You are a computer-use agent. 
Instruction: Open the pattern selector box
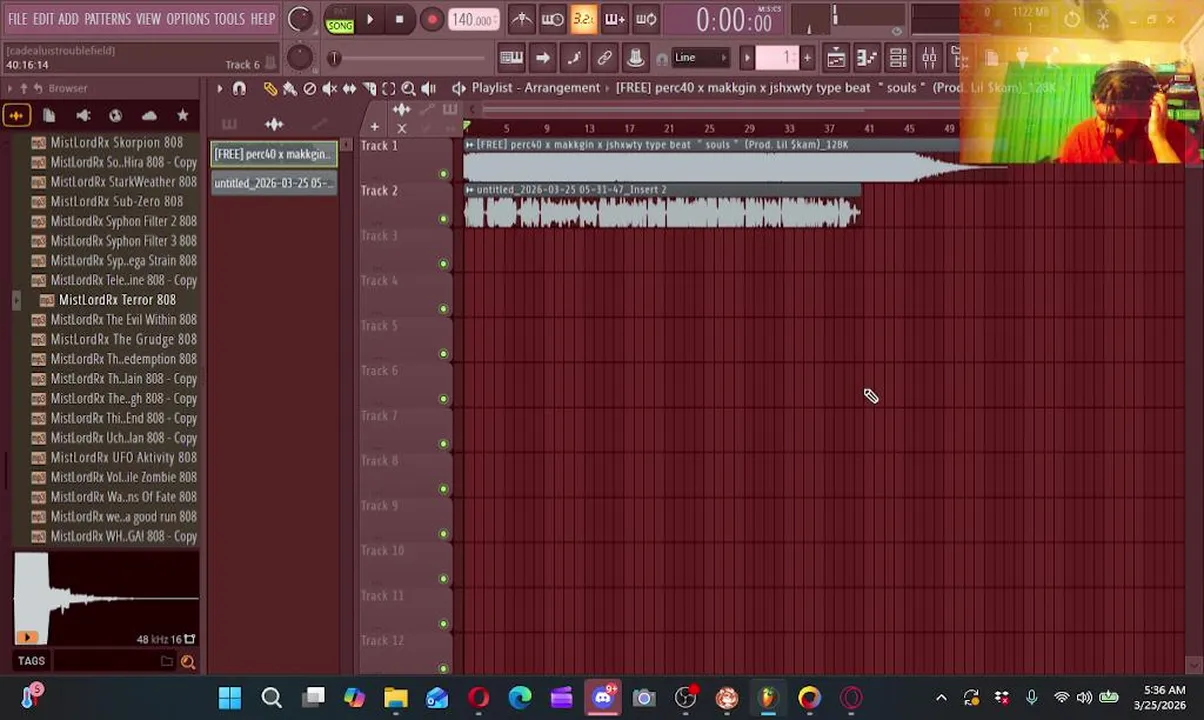[779, 58]
